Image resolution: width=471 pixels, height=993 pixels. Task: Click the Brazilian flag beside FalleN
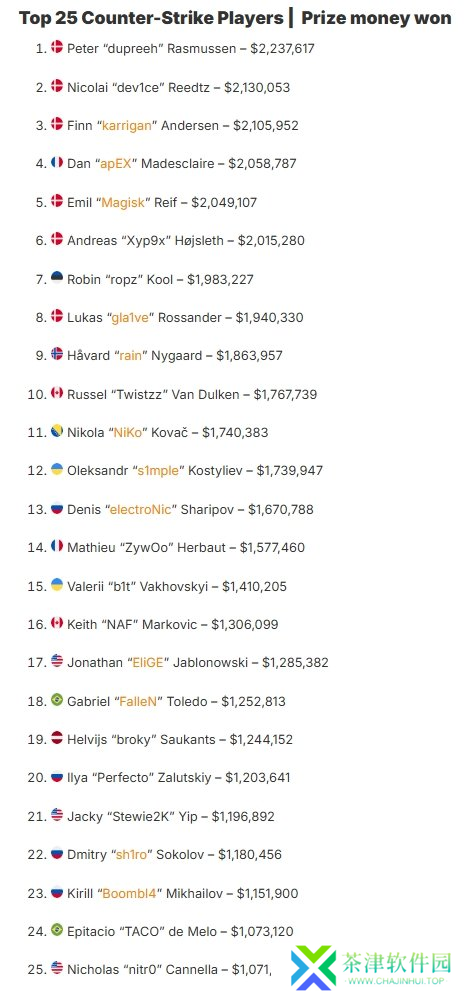click(57, 700)
